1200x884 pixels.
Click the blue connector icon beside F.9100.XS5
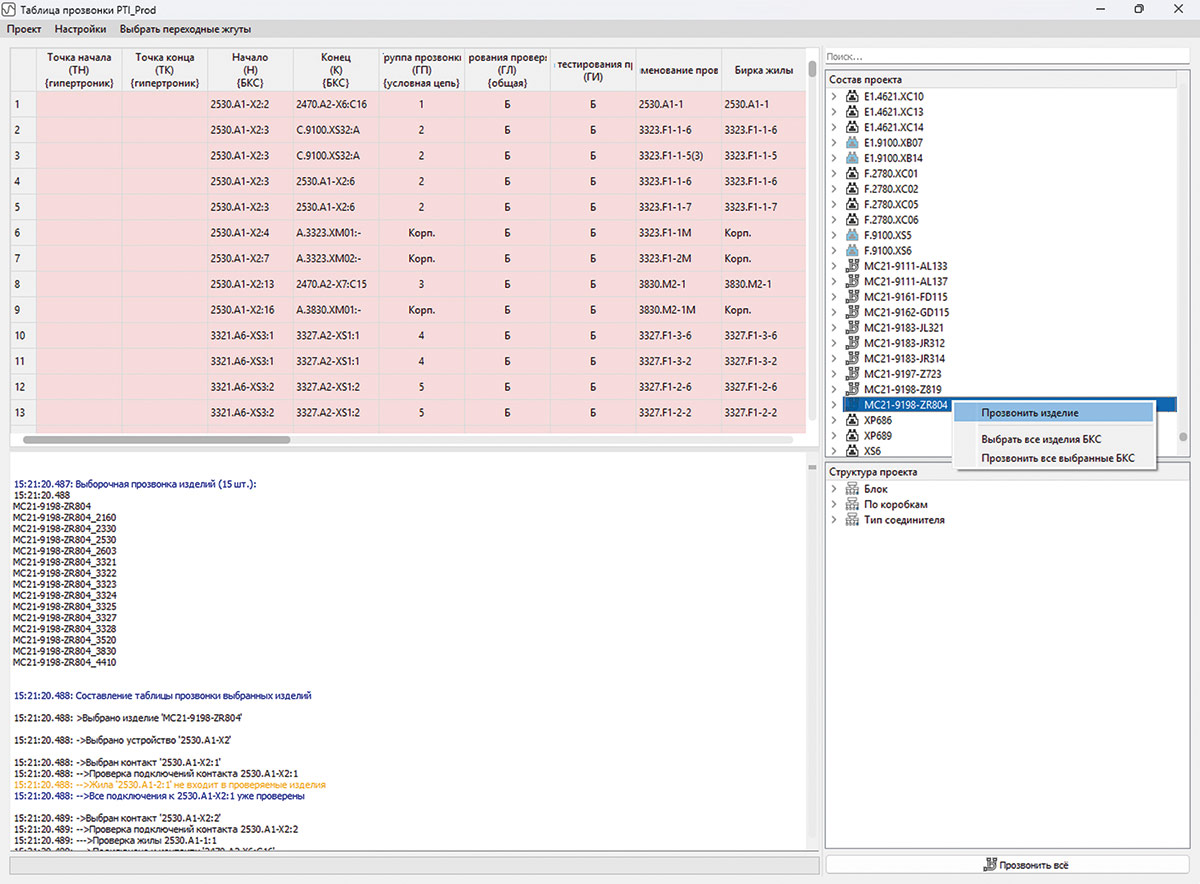(x=853, y=236)
